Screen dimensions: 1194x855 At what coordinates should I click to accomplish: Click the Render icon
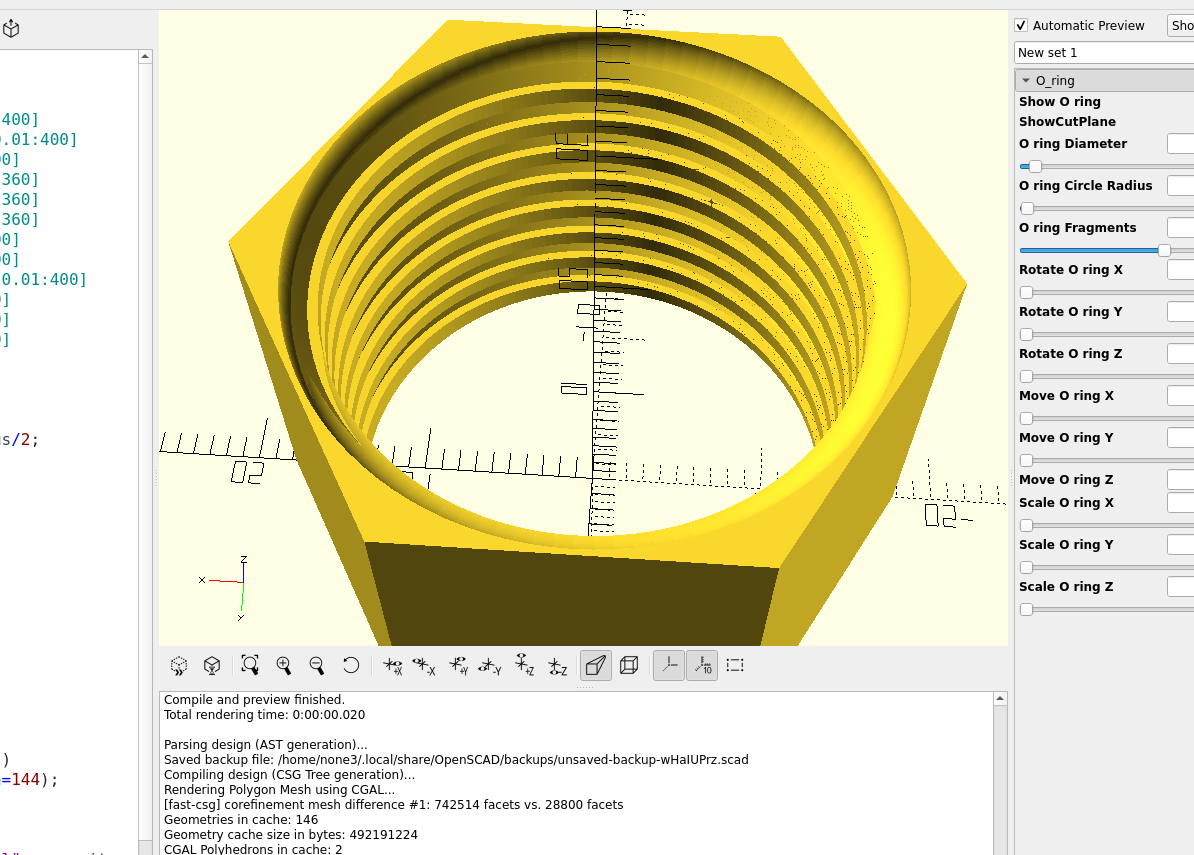pos(212,665)
